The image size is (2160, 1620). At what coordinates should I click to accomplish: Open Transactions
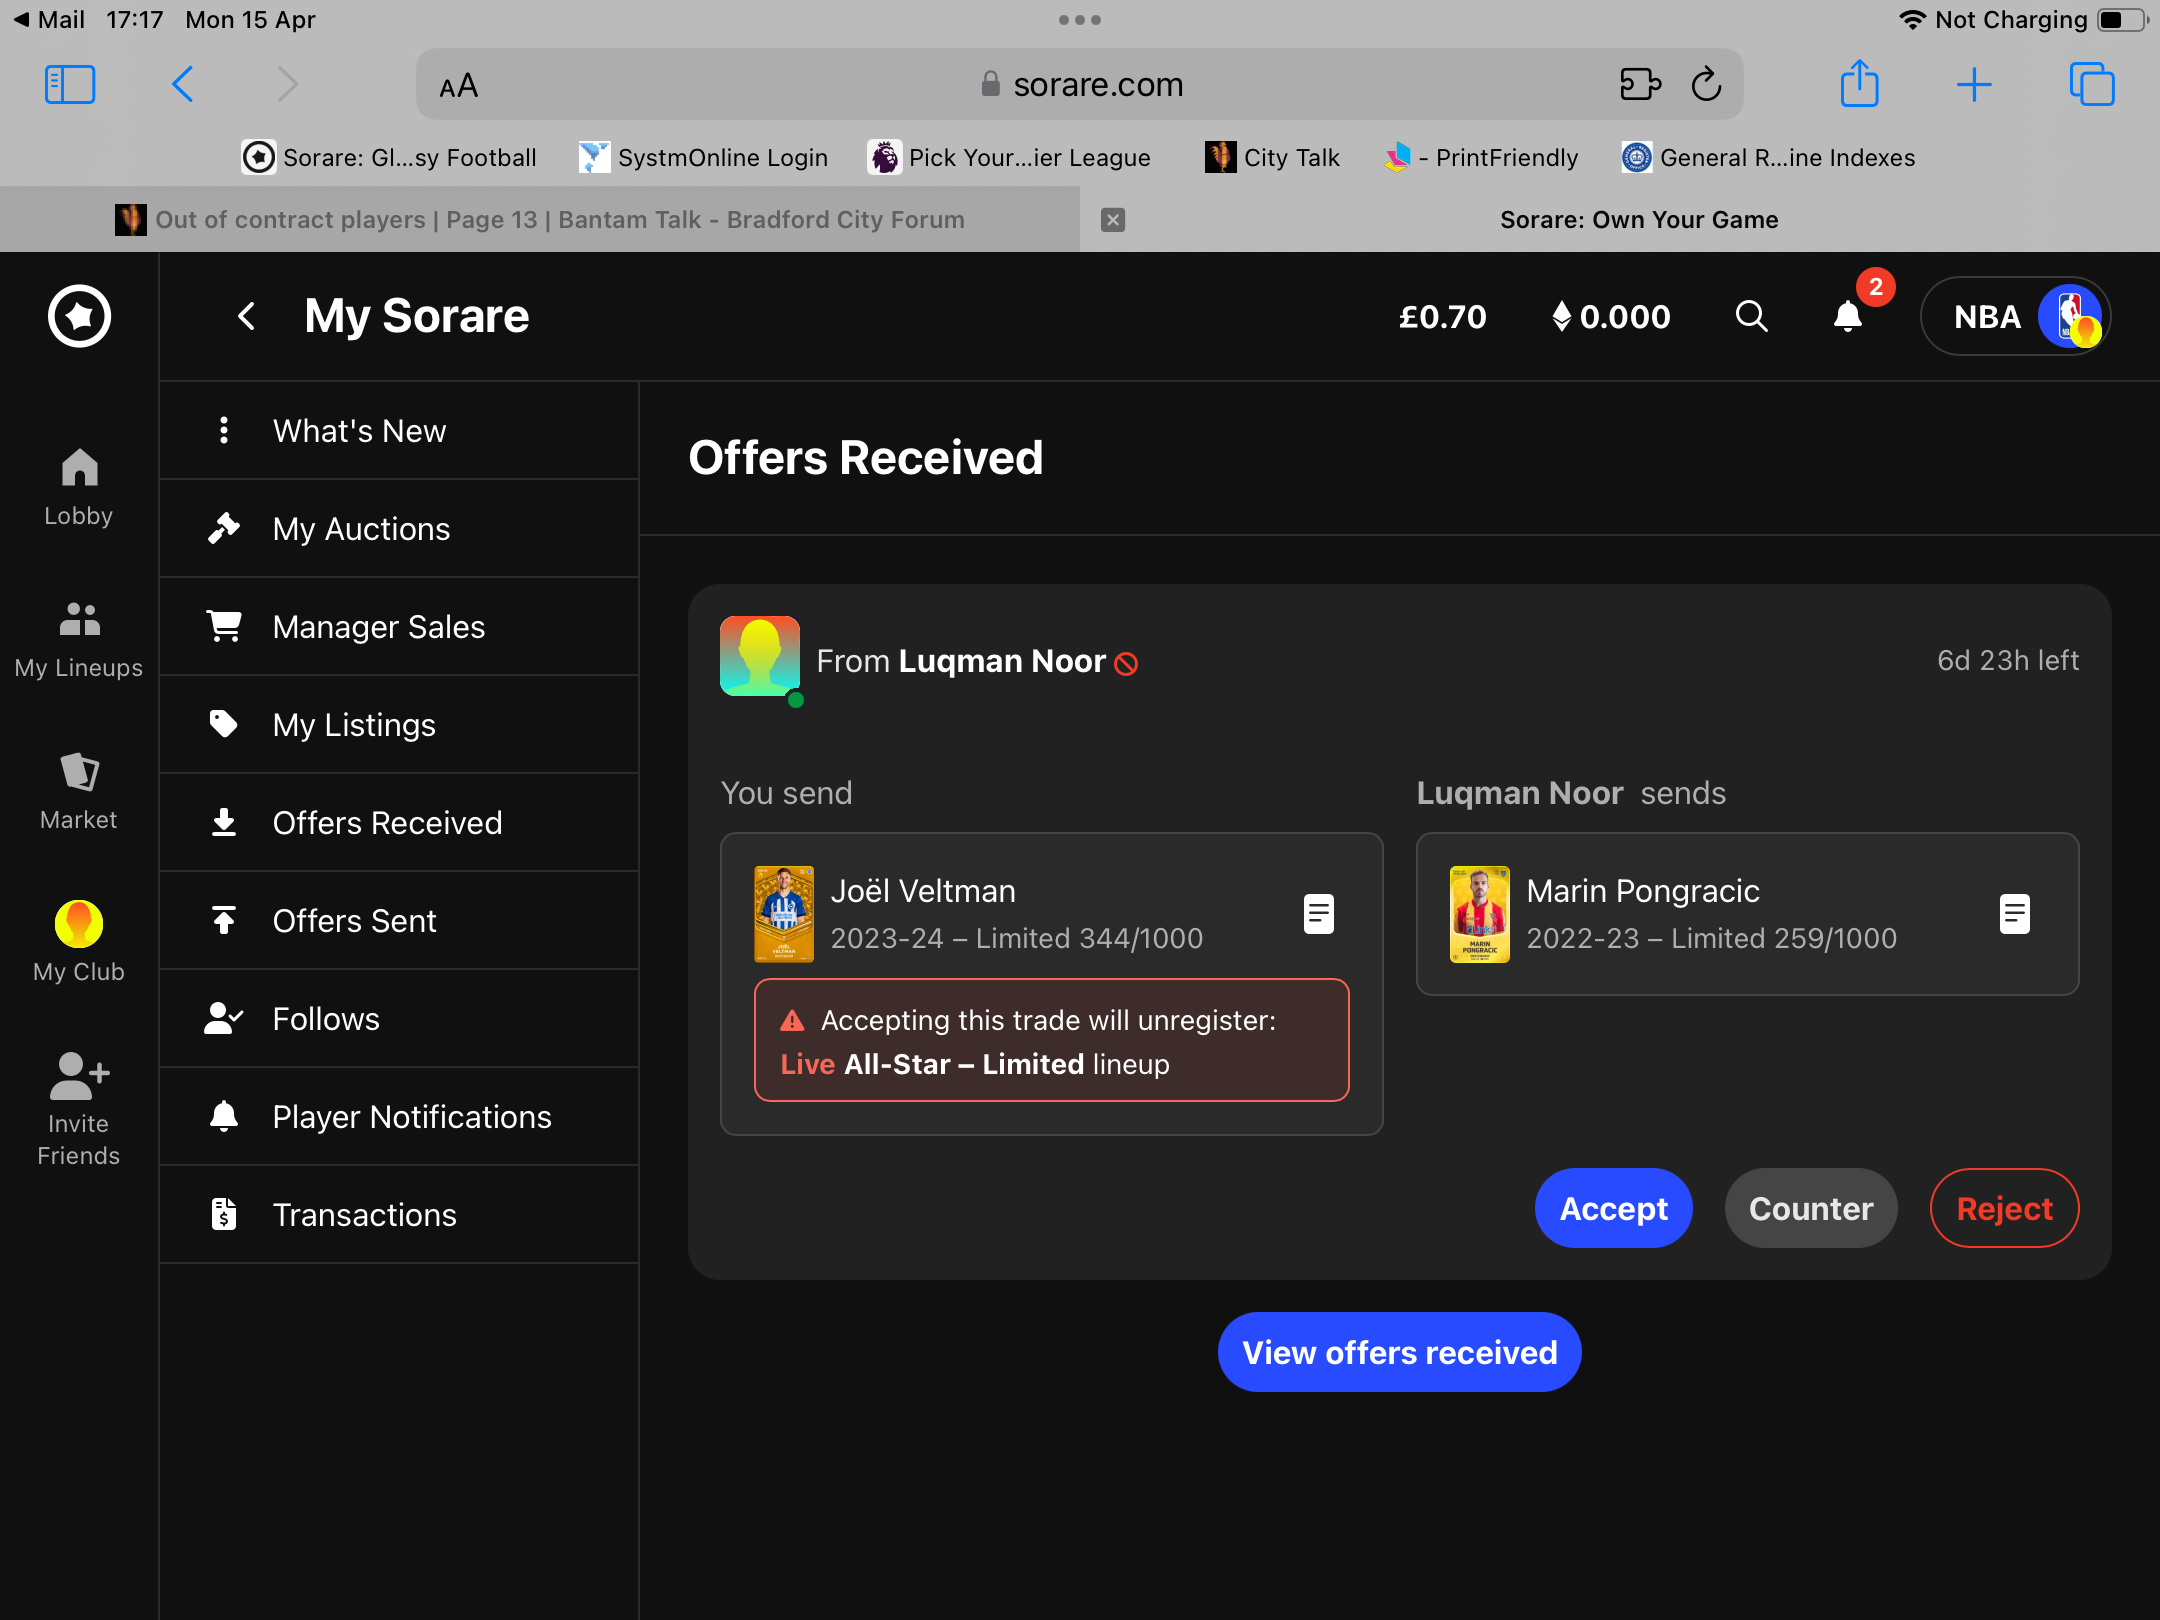coord(399,1215)
